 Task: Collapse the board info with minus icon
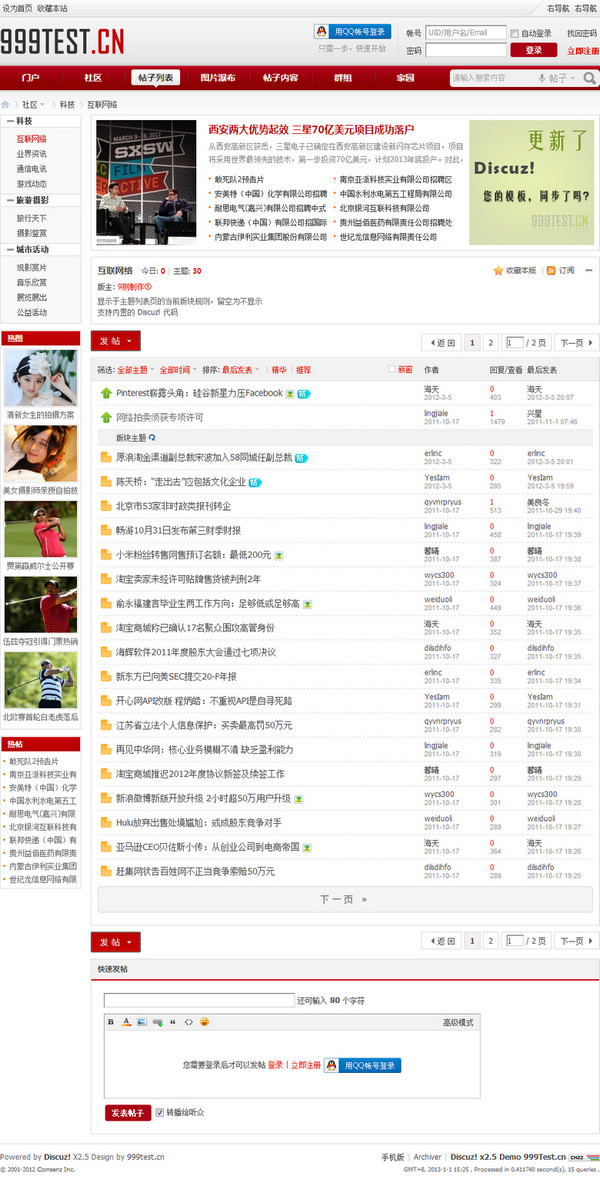[x=589, y=270]
